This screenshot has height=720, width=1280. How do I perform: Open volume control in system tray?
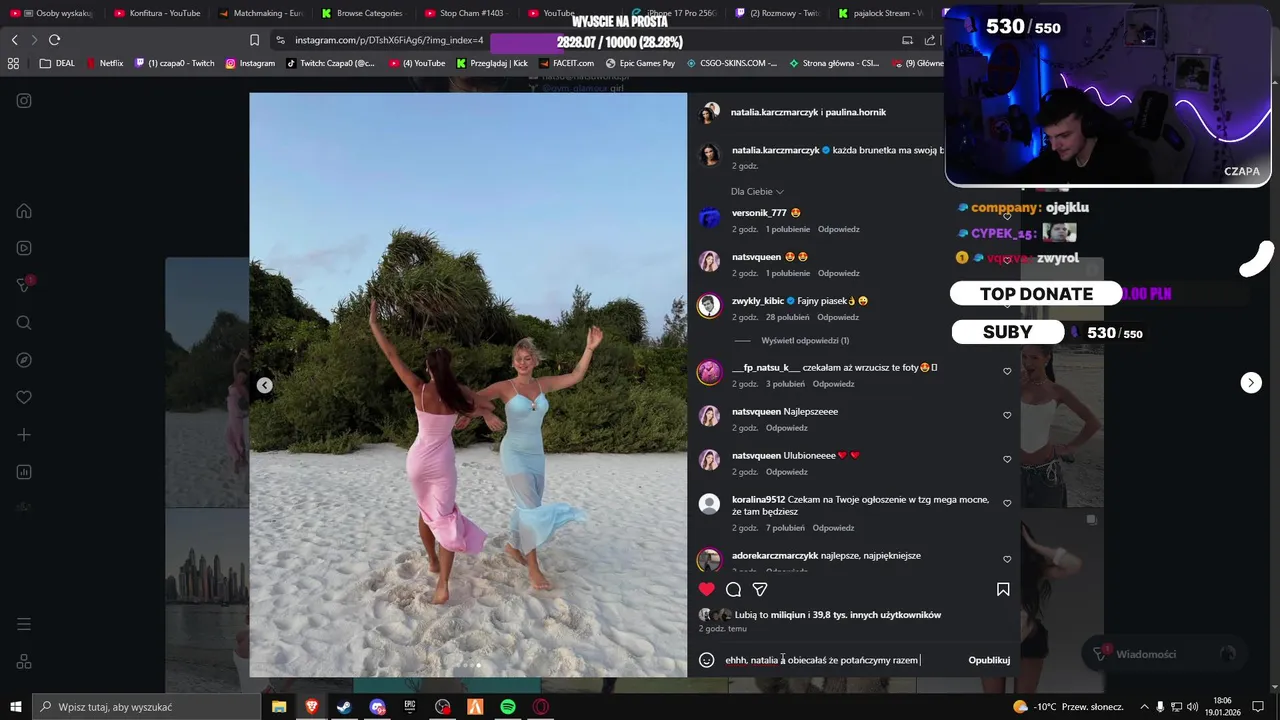click(1192, 707)
